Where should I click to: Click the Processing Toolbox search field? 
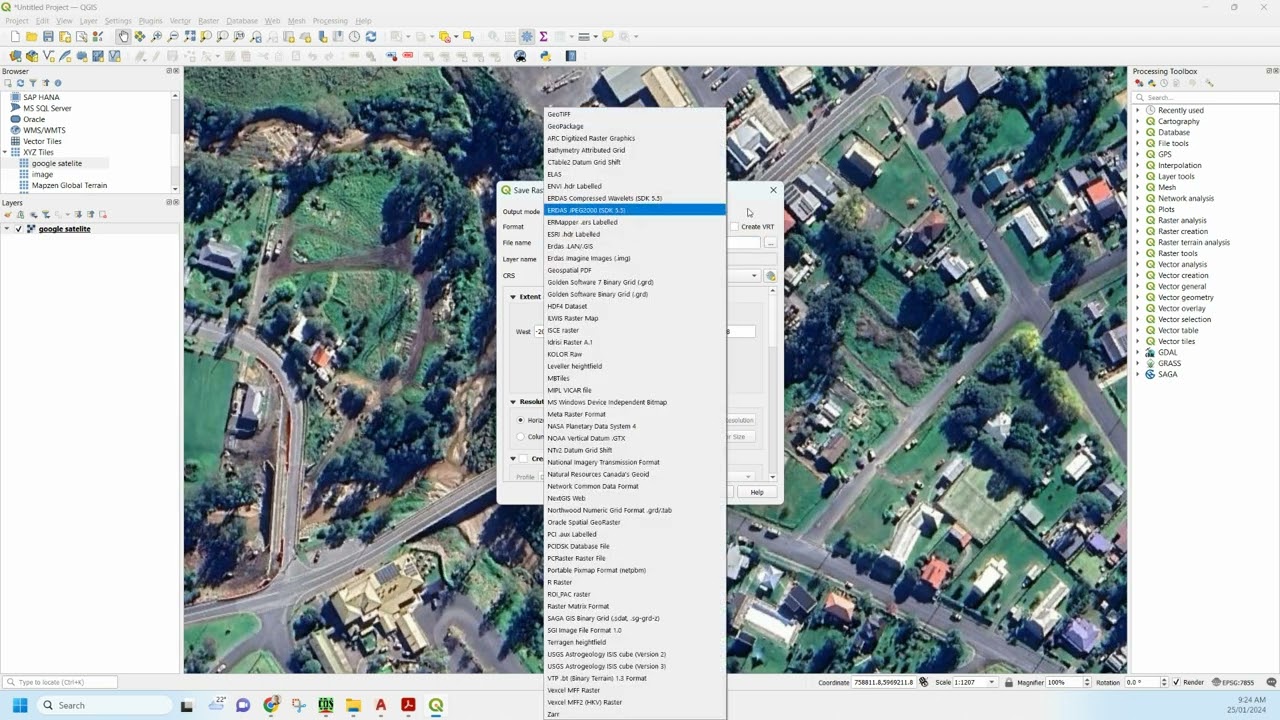(1204, 97)
